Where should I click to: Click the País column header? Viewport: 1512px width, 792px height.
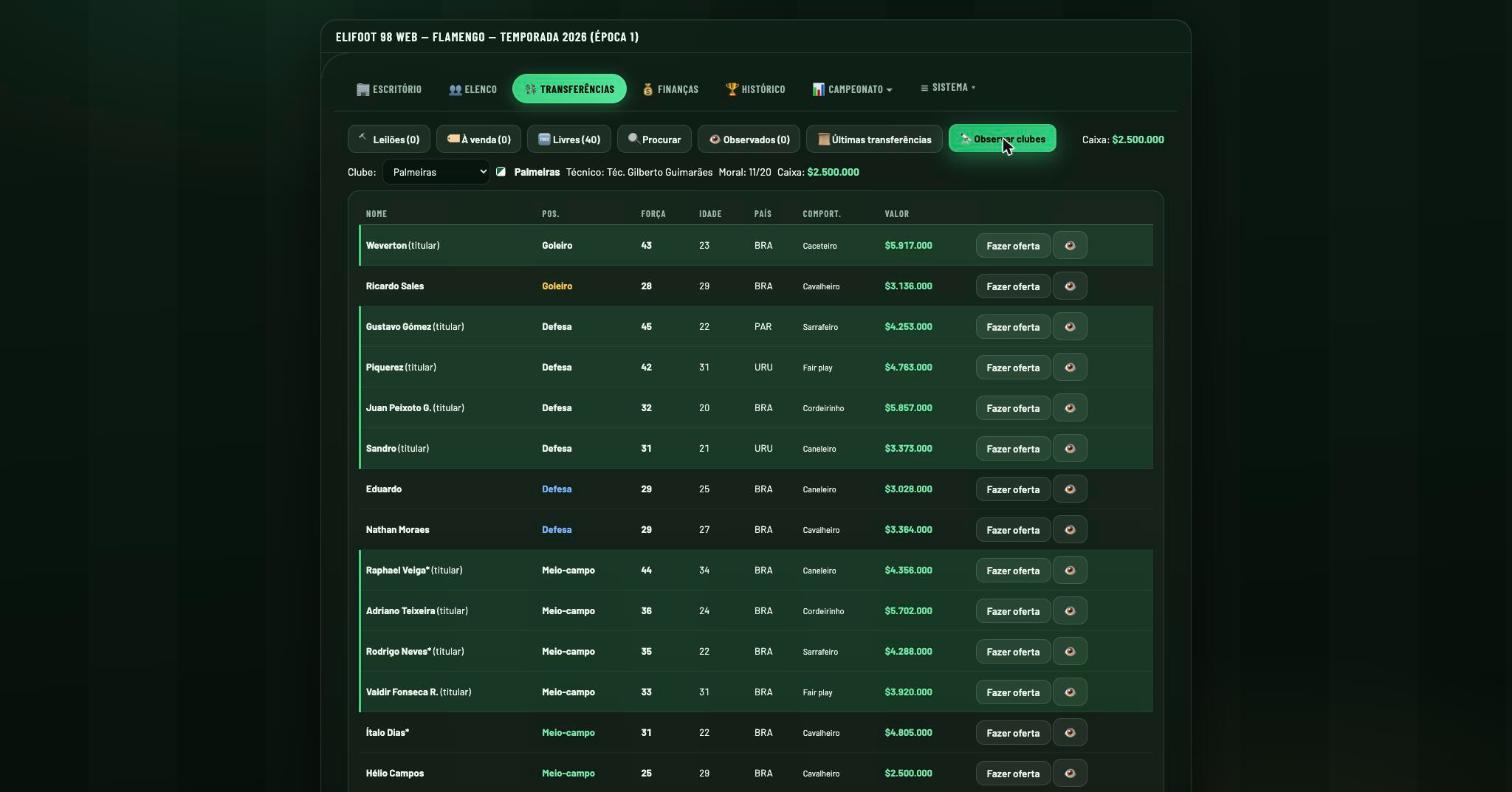763,214
